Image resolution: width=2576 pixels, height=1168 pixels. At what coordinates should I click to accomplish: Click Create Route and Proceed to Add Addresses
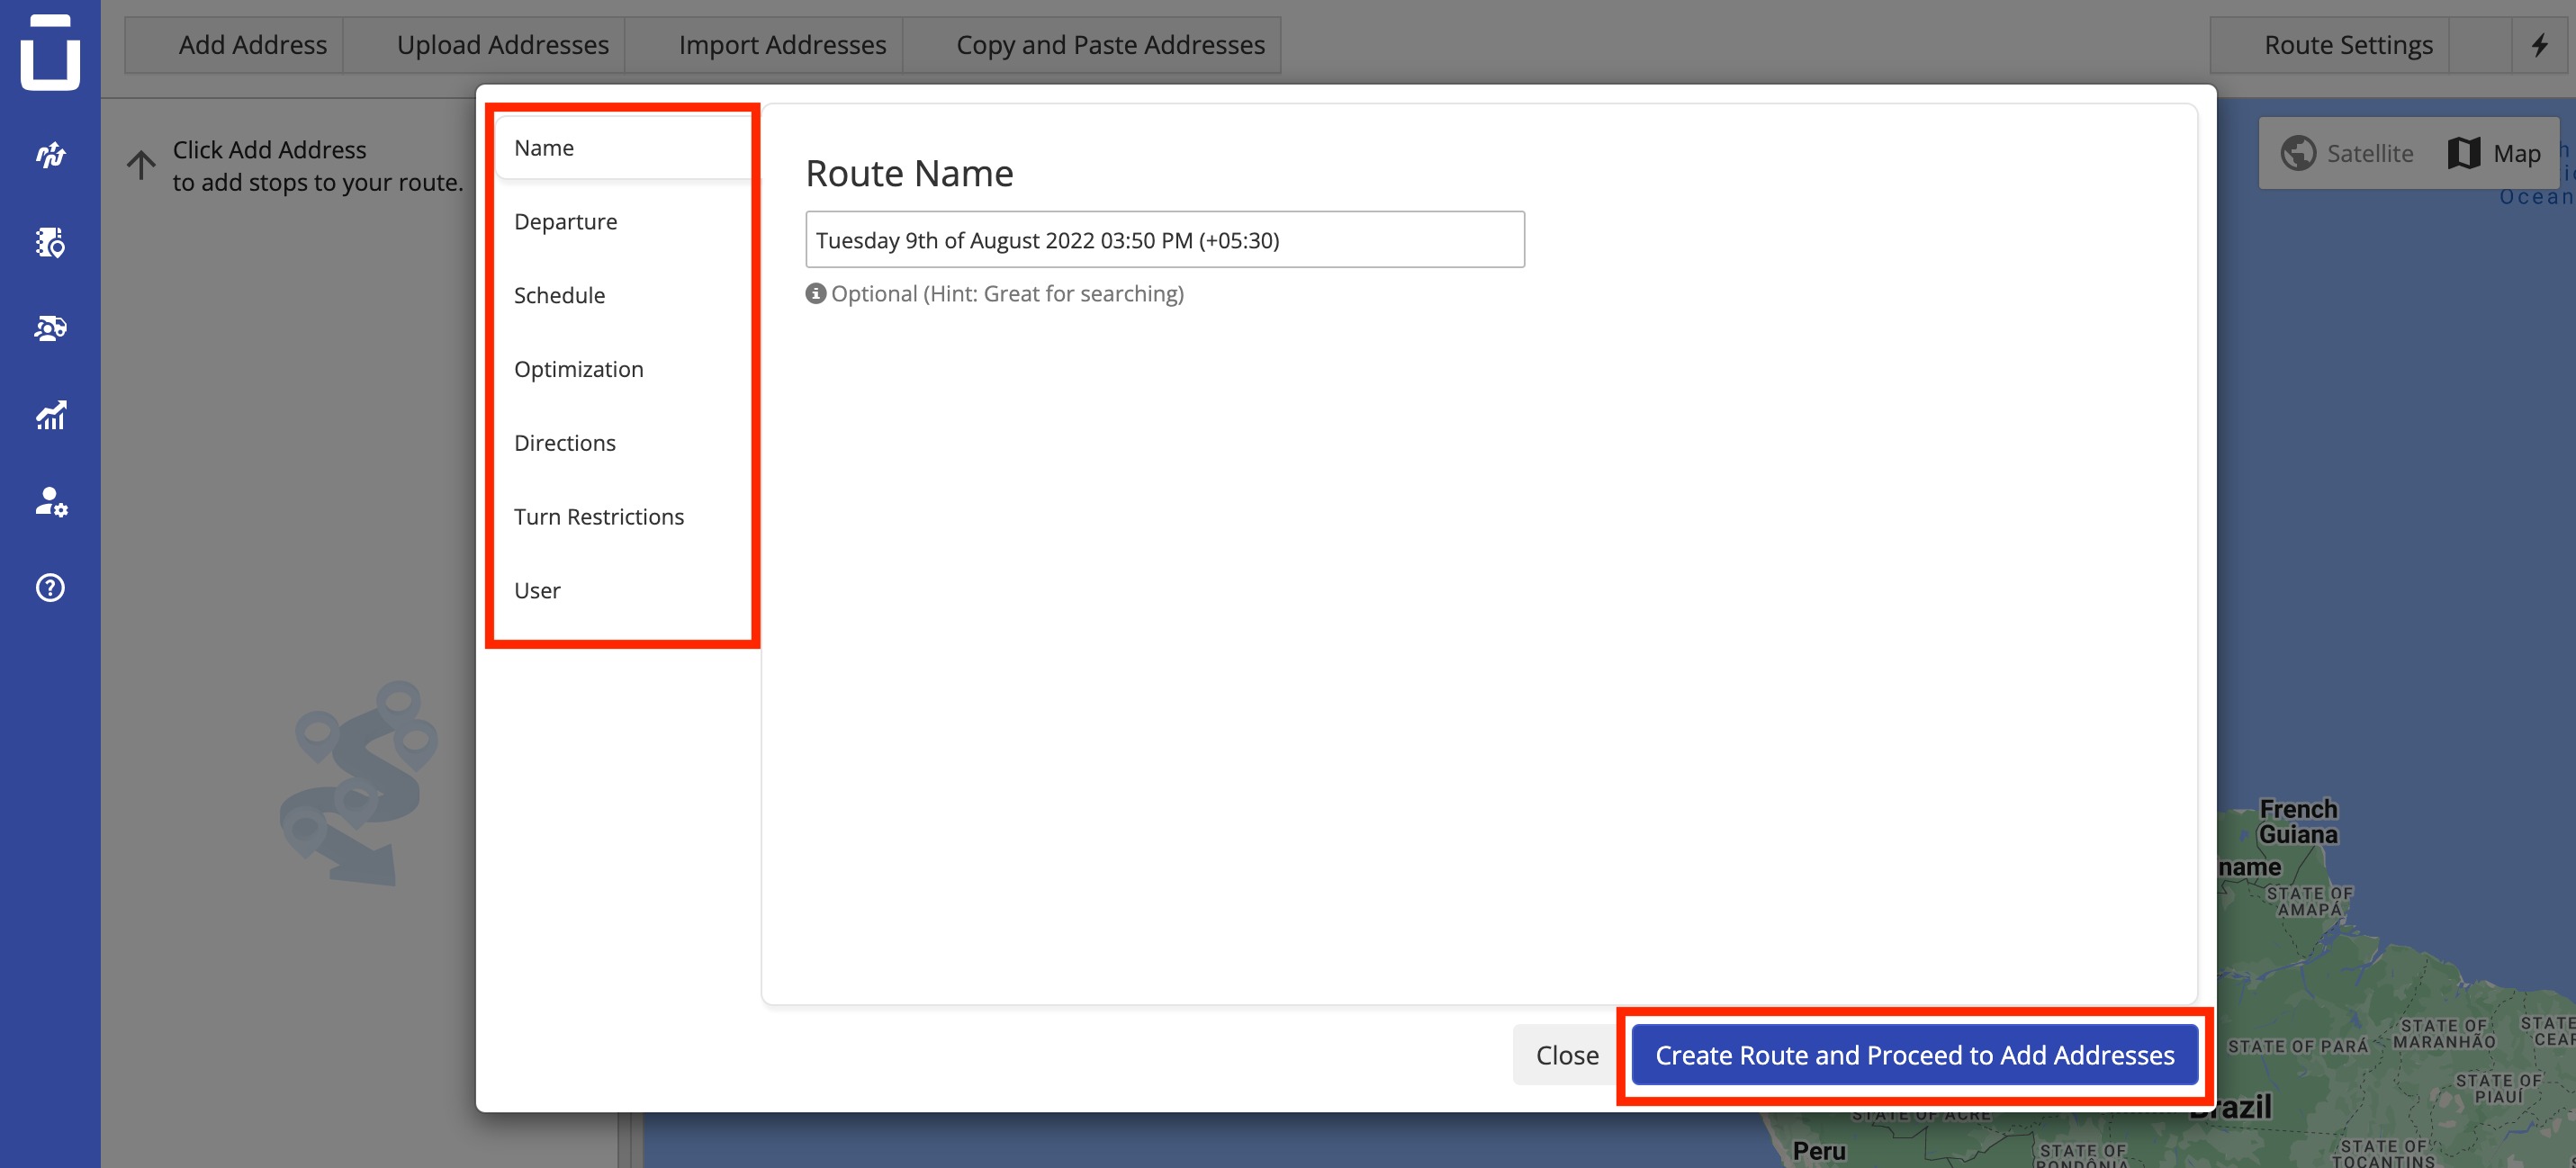[1914, 1055]
